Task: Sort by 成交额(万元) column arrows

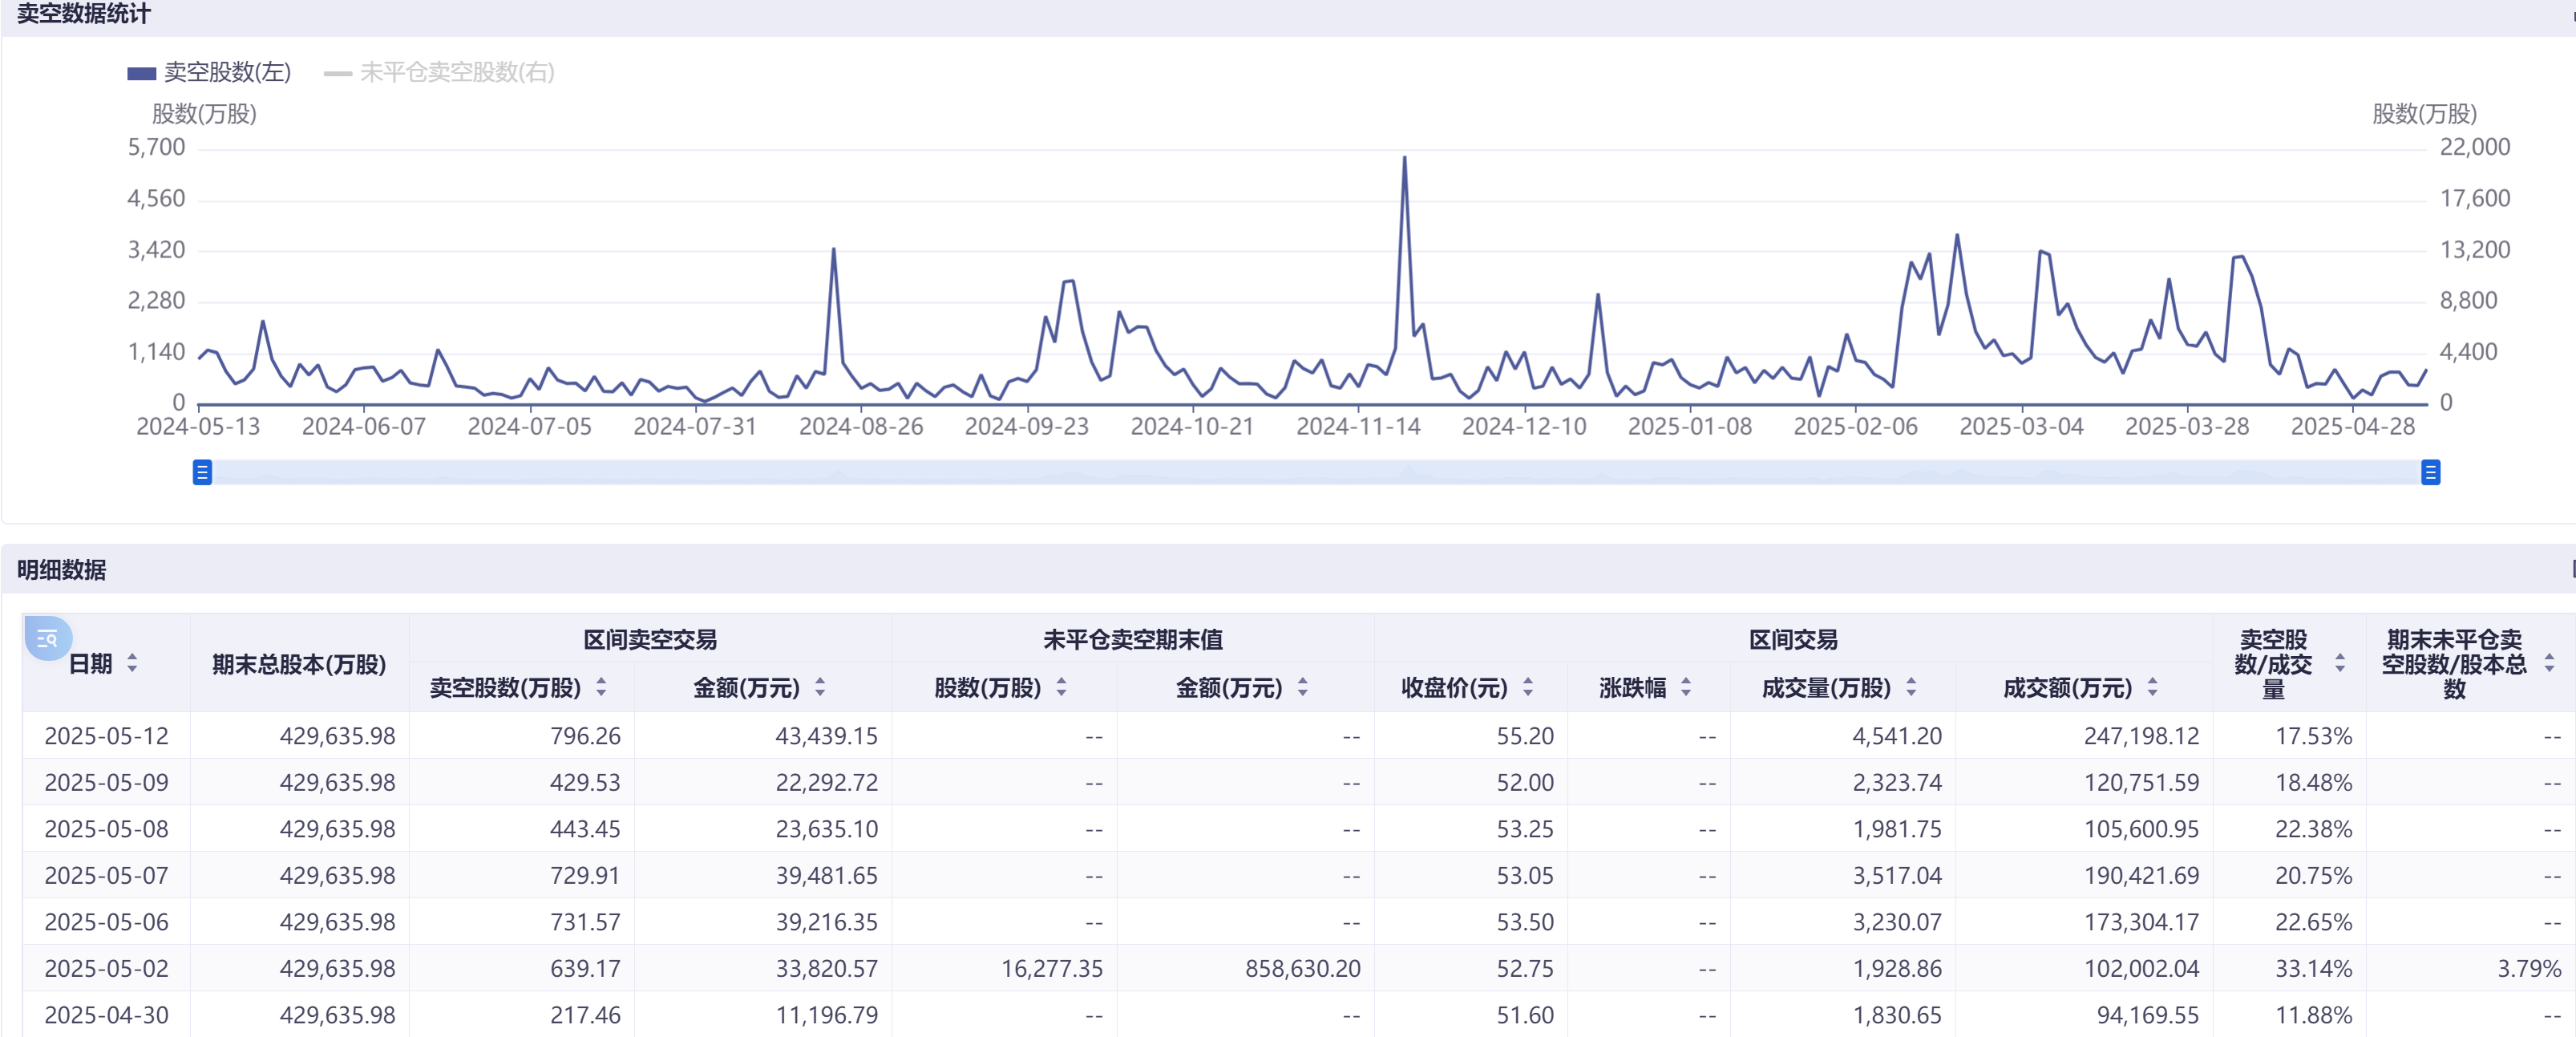Action: tap(2152, 688)
